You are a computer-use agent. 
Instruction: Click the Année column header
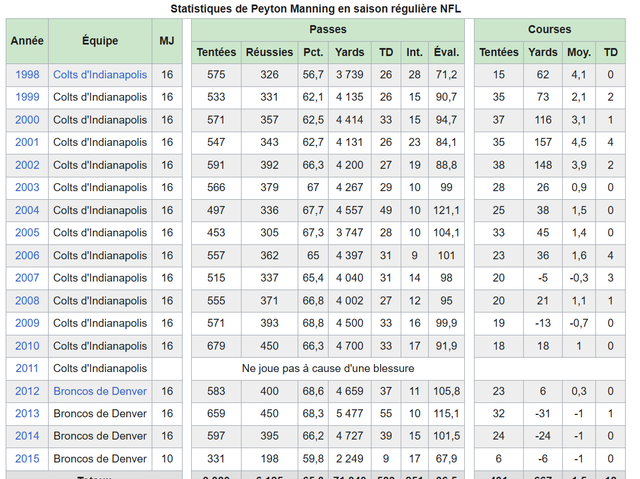point(26,41)
